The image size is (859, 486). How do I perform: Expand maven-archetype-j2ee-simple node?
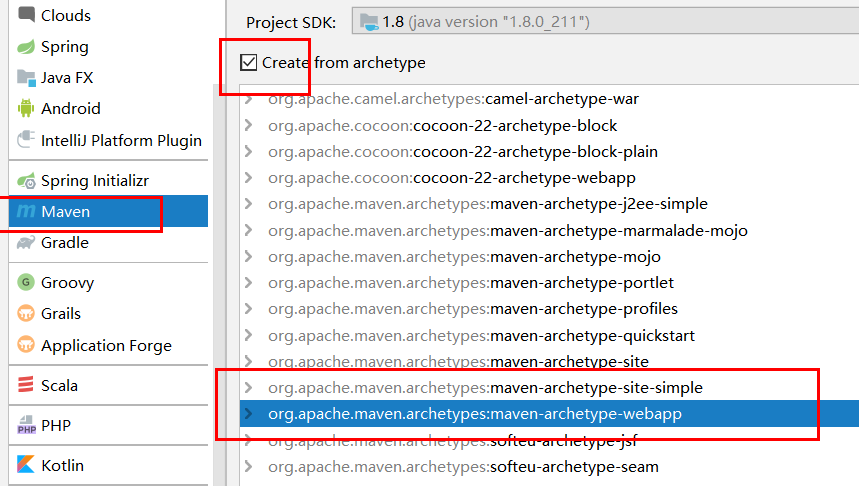pyautogui.click(x=249, y=204)
